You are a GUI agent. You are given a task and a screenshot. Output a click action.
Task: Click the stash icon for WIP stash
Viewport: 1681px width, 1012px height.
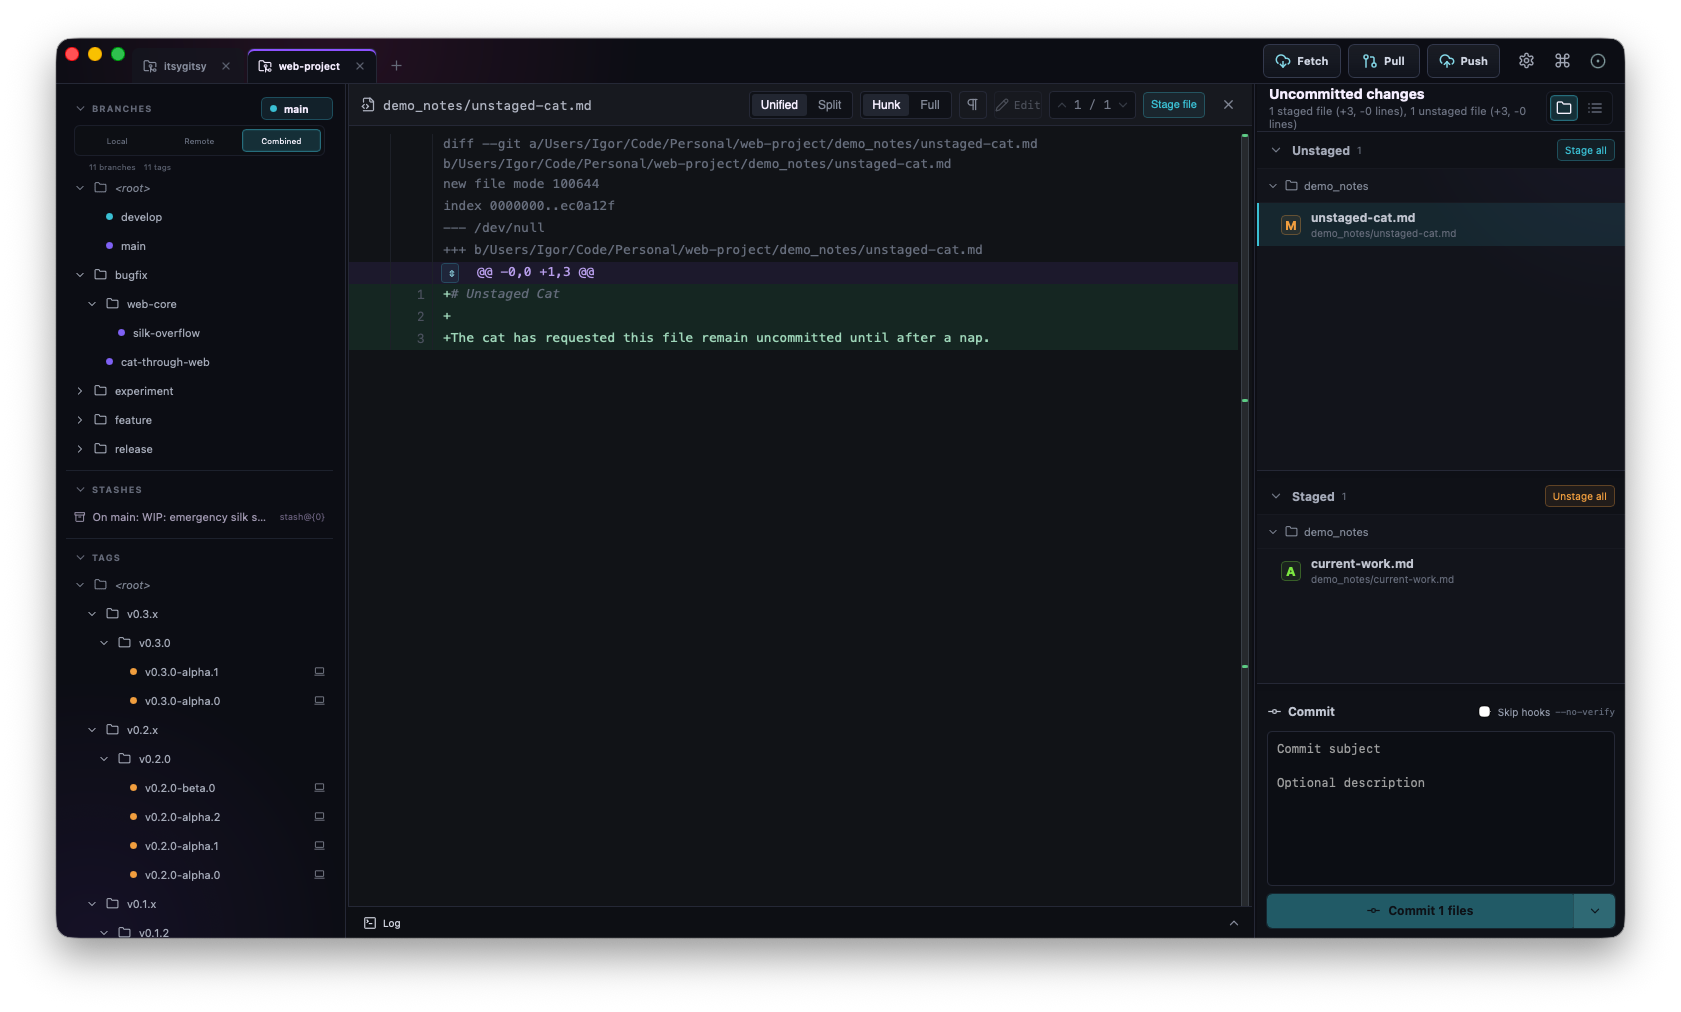(x=80, y=517)
